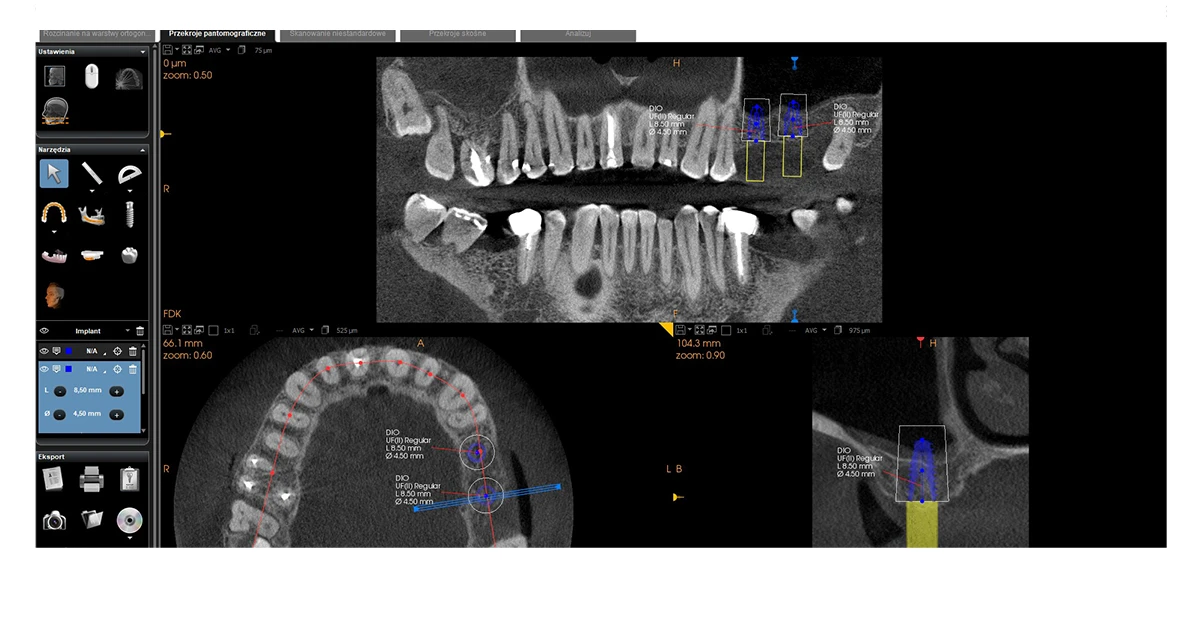Open the clipboard export icon
The width and height of the screenshot is (1200, 630).
tap(129, 480)
